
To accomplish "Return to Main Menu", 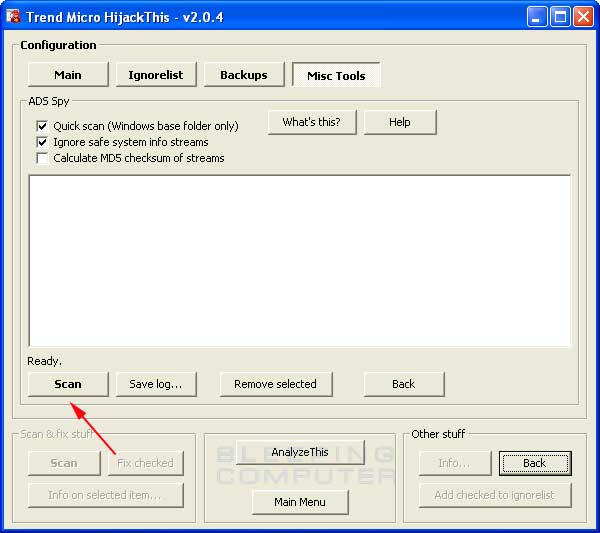I will click(x=300, y=502).
